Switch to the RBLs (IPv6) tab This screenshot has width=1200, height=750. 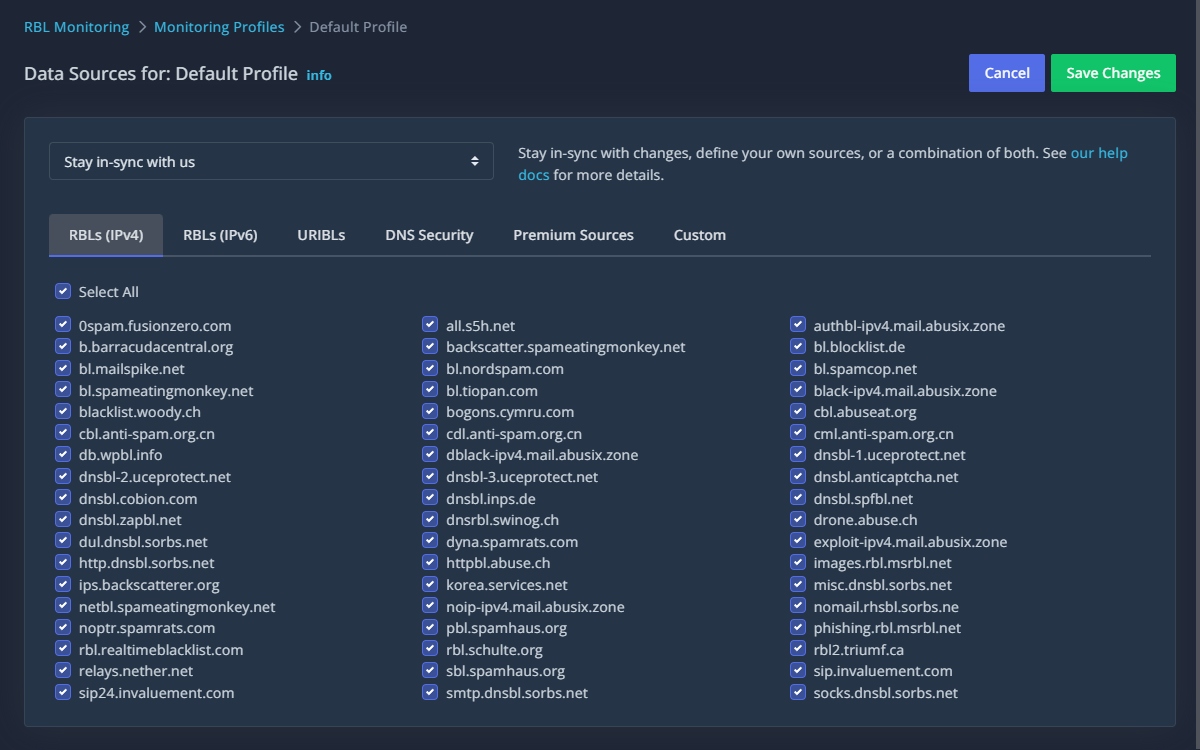tap(221, 234)
